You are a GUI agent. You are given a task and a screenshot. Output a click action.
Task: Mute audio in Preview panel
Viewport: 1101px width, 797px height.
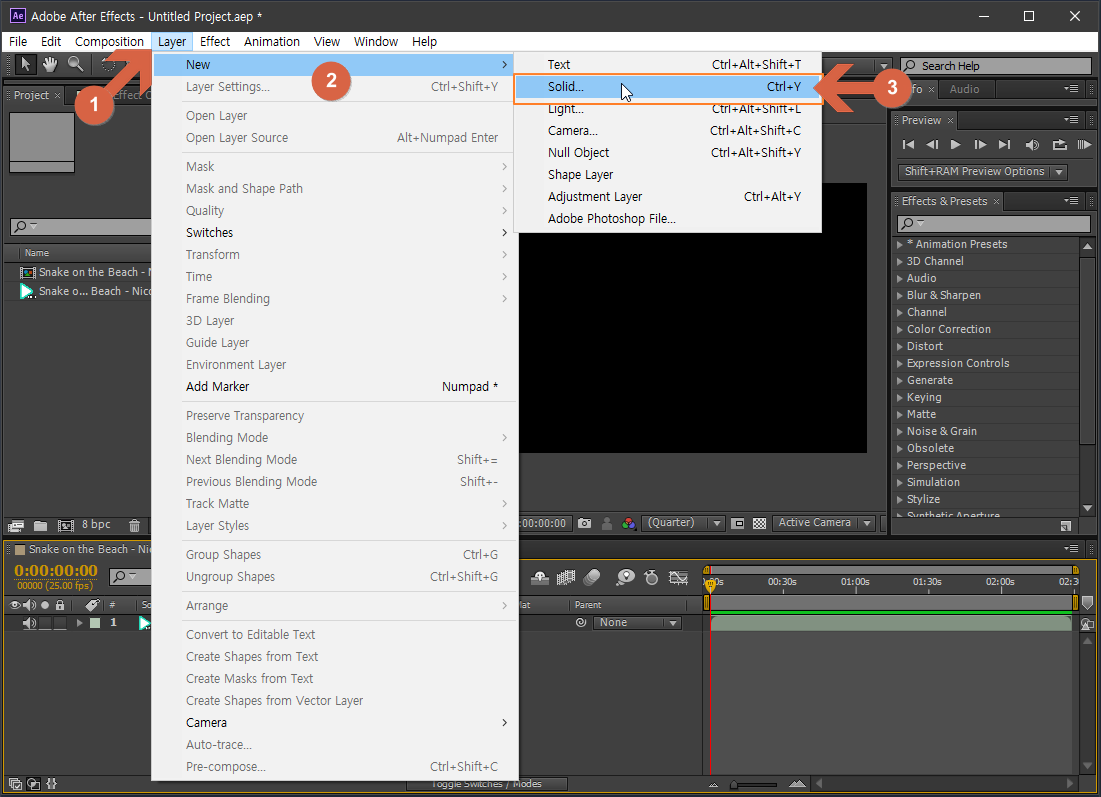(1031, 145)
